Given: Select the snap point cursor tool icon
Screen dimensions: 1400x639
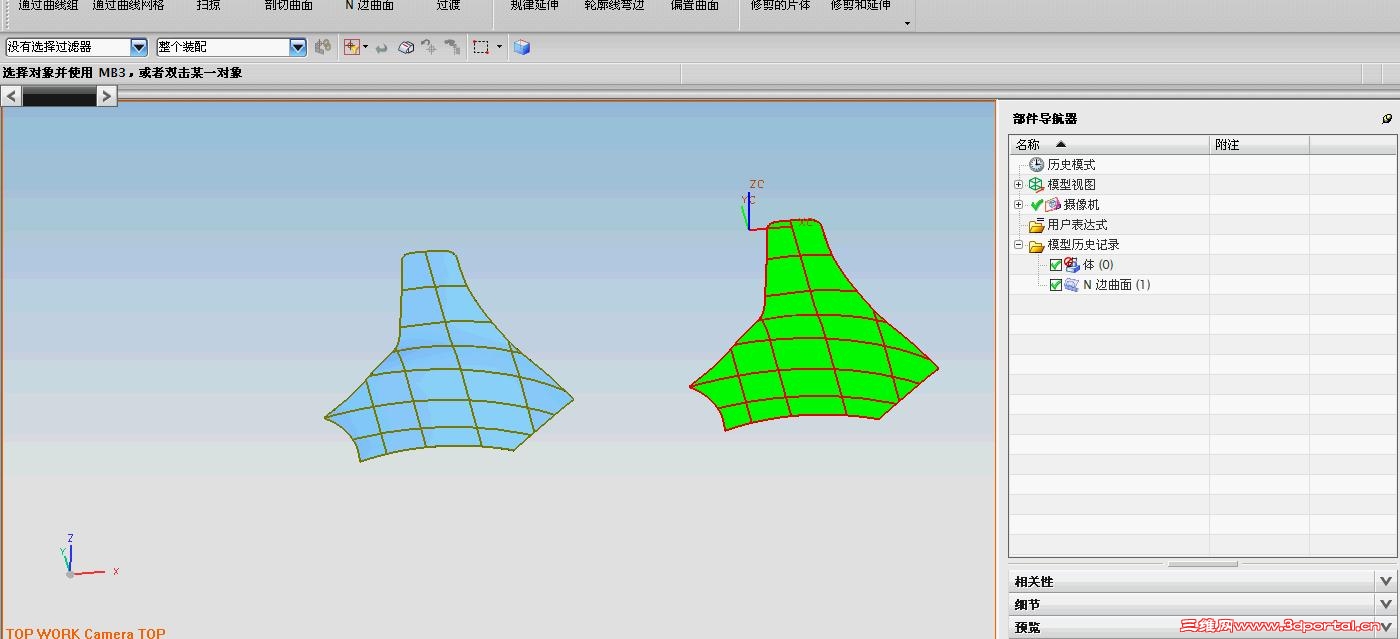Looking at the screenshot, I should pos(351,47).
